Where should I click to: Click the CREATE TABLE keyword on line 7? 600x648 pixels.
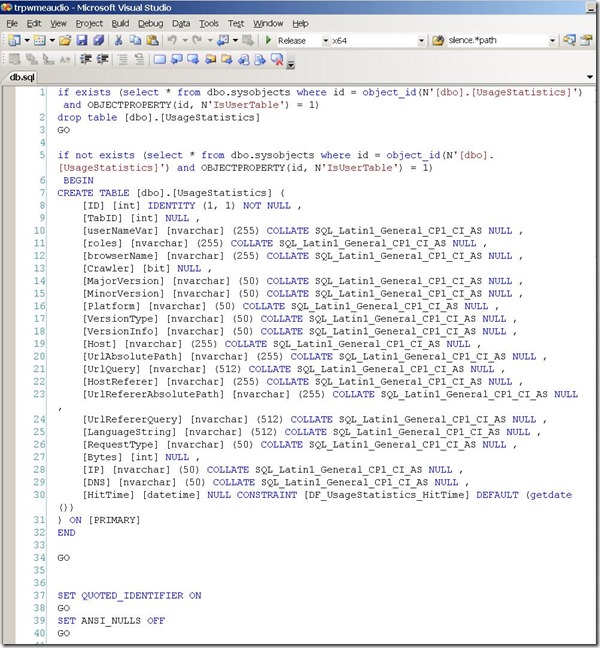93,193
